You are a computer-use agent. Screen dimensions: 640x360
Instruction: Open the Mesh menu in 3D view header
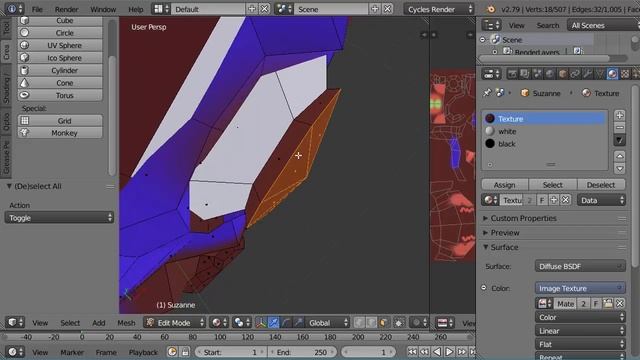tap(126, 323)
